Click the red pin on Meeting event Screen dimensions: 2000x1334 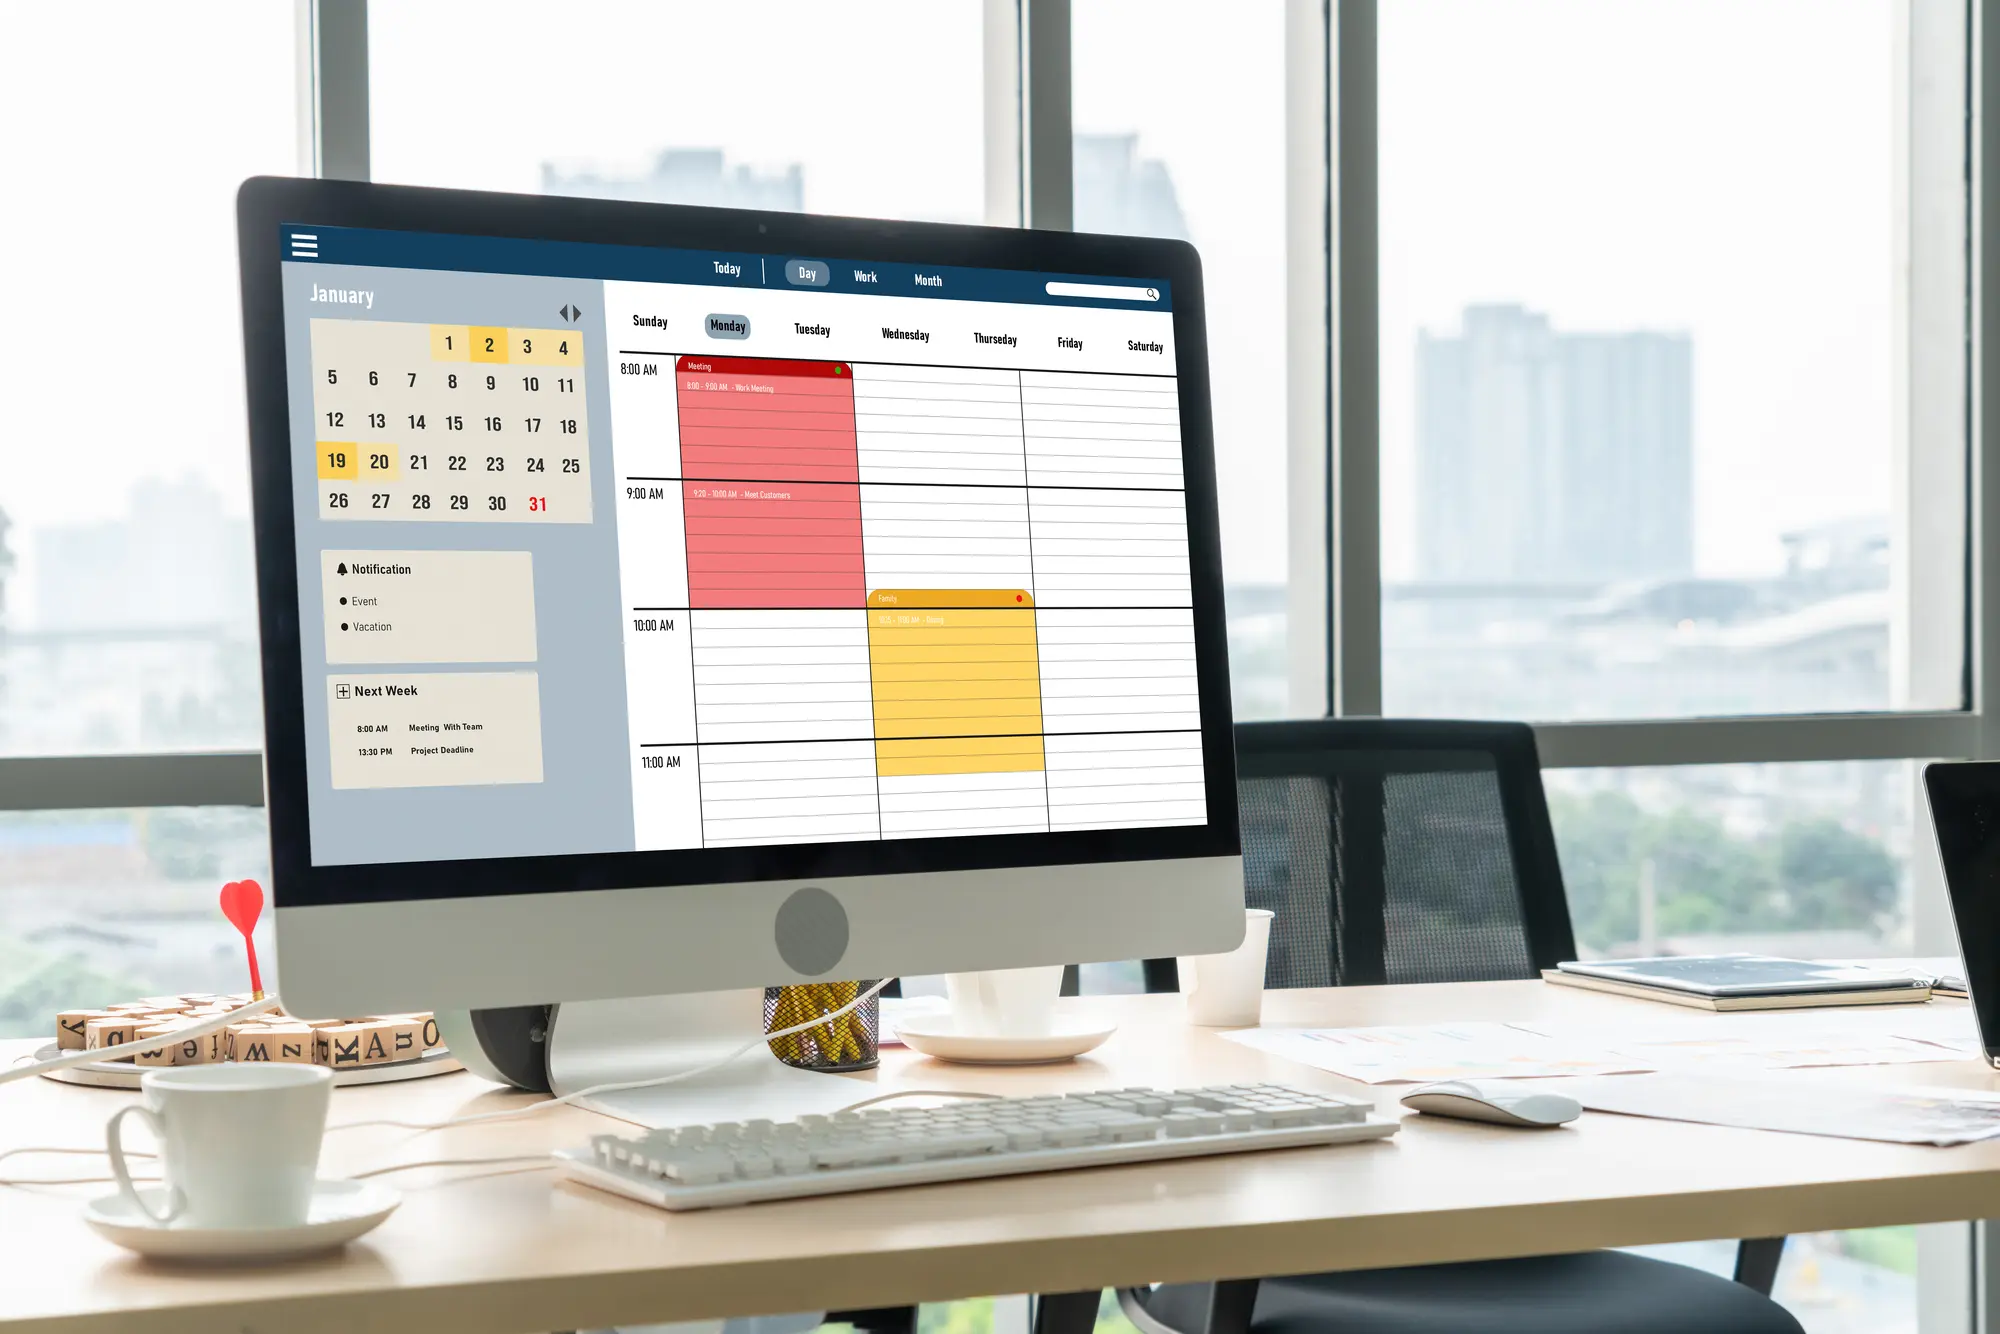pyautogui.click(x=839, y=369)
